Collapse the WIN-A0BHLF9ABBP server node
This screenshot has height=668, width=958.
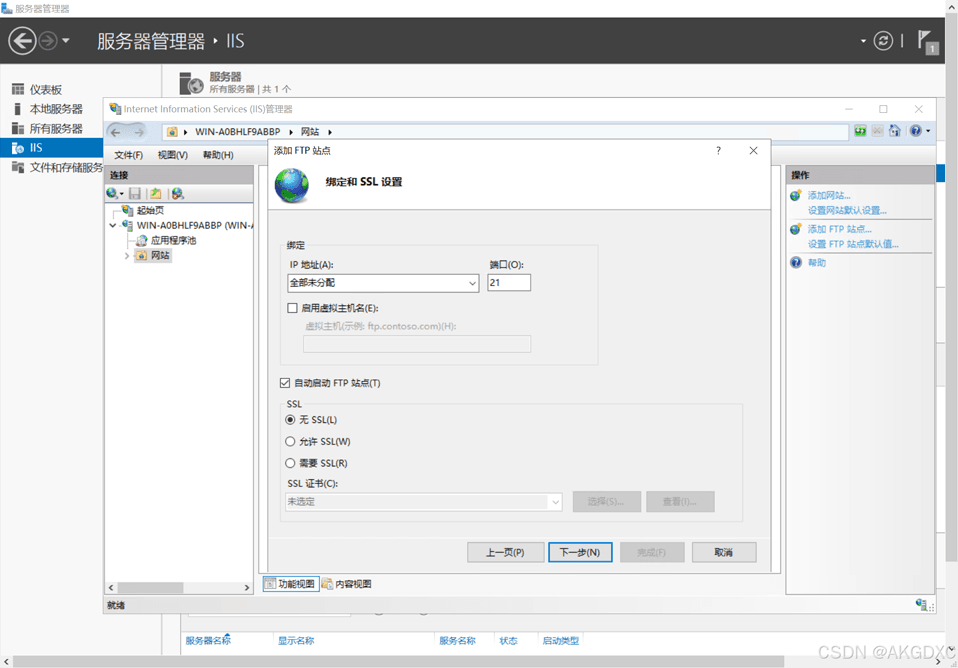113,226
